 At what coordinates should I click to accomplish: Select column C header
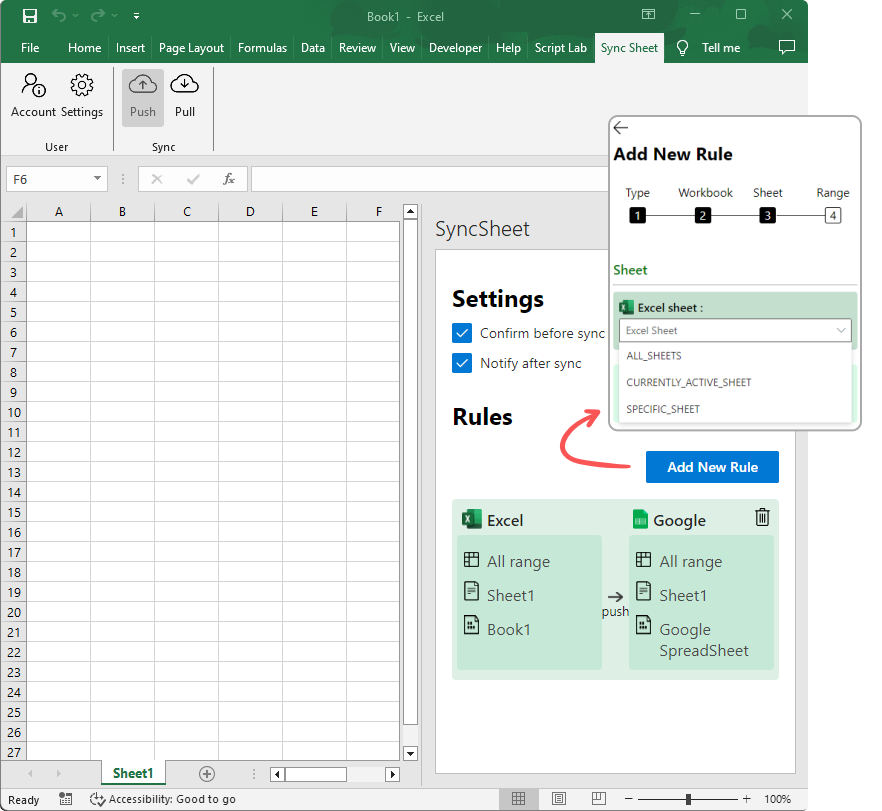pos(187,211)
